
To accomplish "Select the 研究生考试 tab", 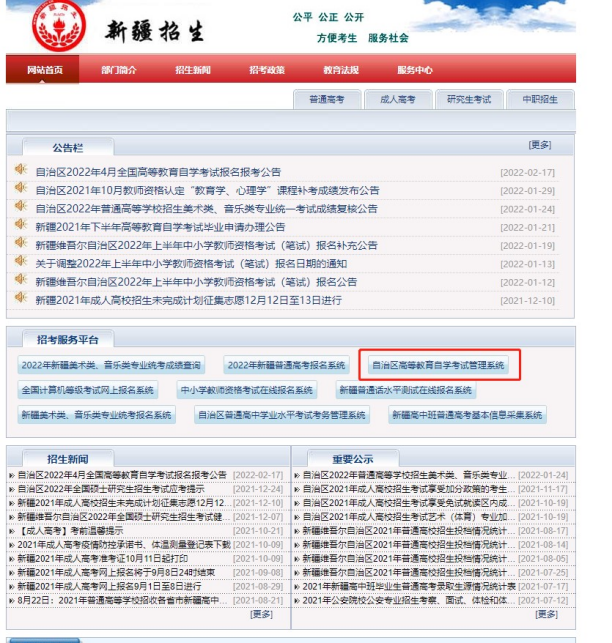I will tap(468, 100).
